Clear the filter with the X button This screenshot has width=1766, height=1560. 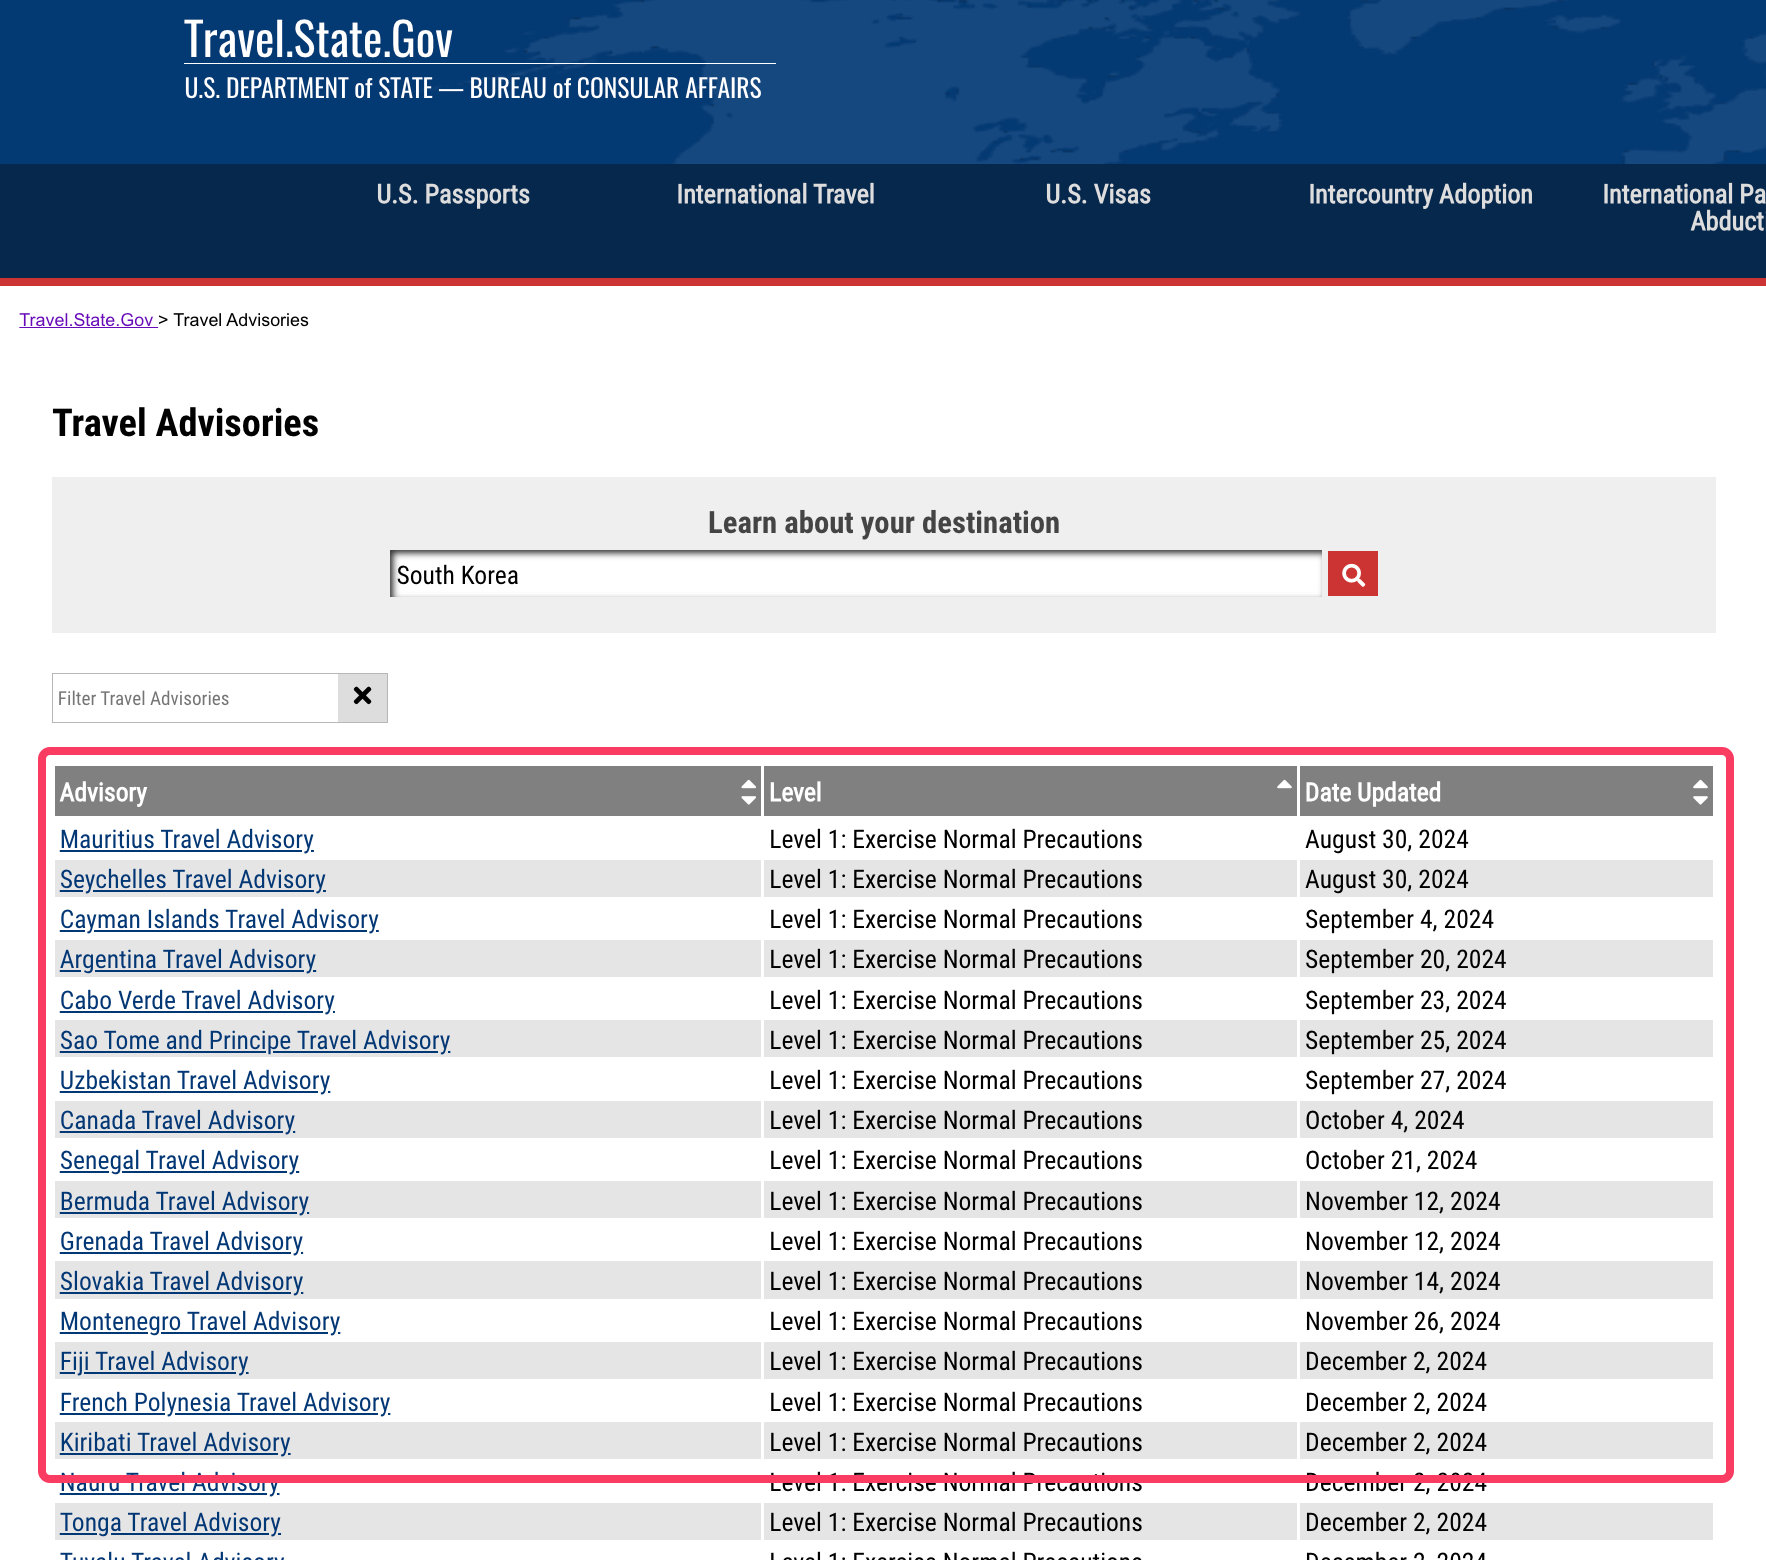tap(363, 697)
